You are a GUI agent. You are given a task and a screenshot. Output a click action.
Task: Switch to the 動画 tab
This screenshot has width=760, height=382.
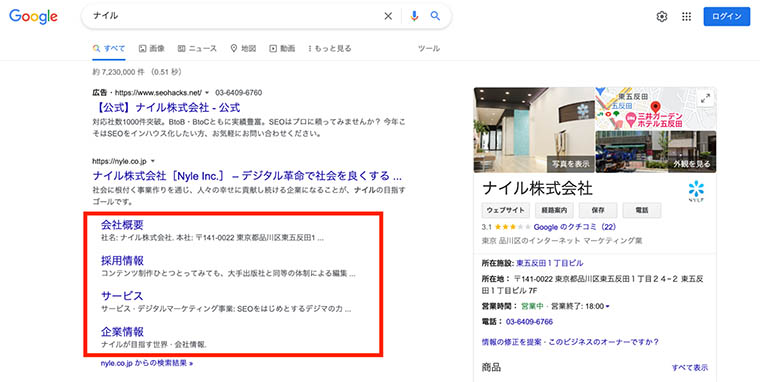[x=282, y=48]
